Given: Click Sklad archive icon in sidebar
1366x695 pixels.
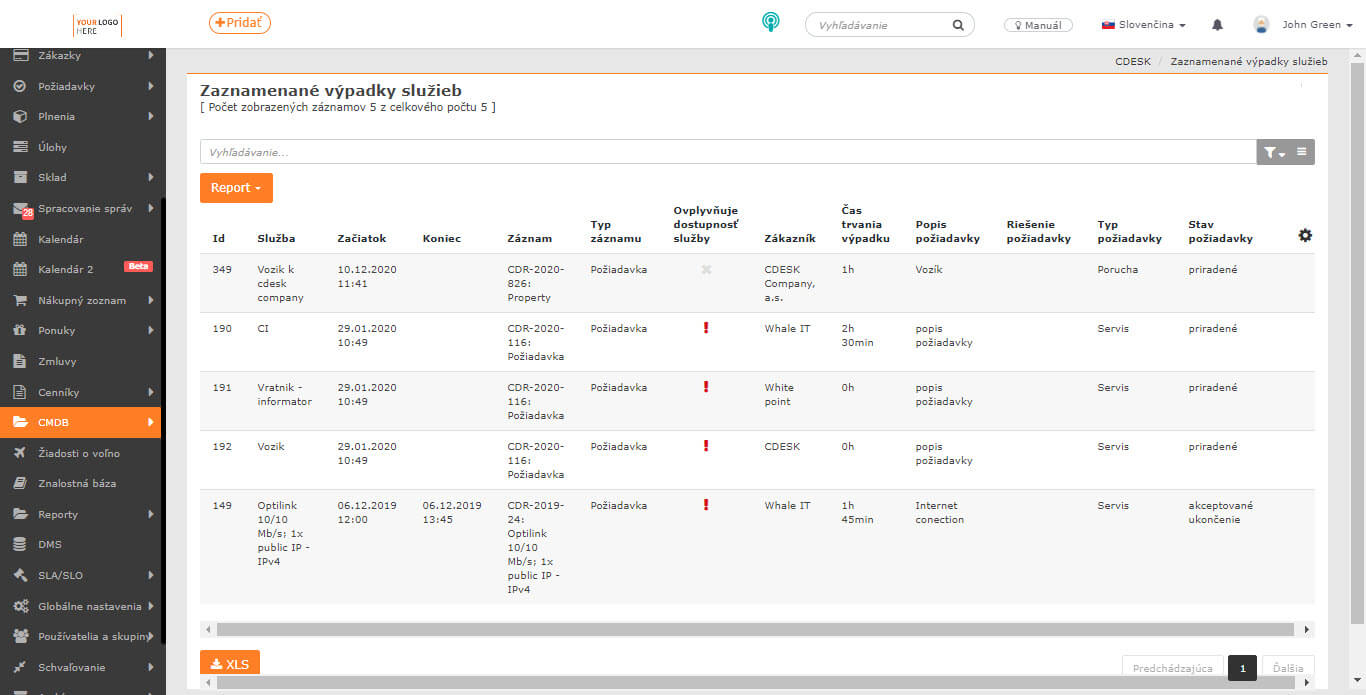Looking at the screenshot, I should [20, 177].
